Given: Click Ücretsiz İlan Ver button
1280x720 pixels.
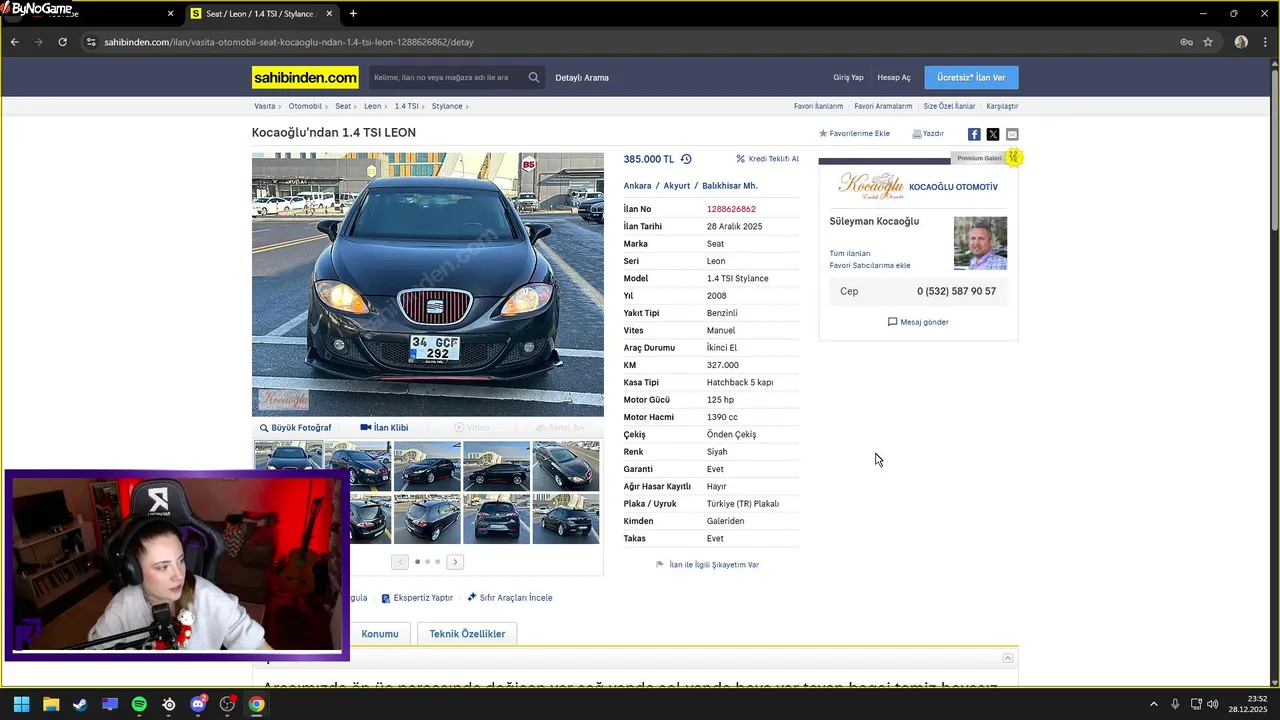Looking at the screenshot, I should (x=971, y=77).
